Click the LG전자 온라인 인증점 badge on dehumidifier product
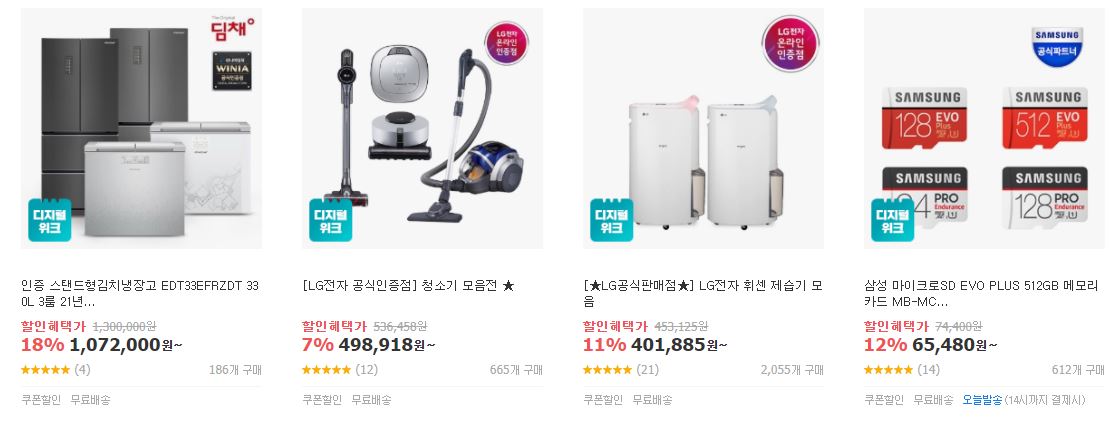This screenshot has width=1110, height=422. tap(790, 44)
